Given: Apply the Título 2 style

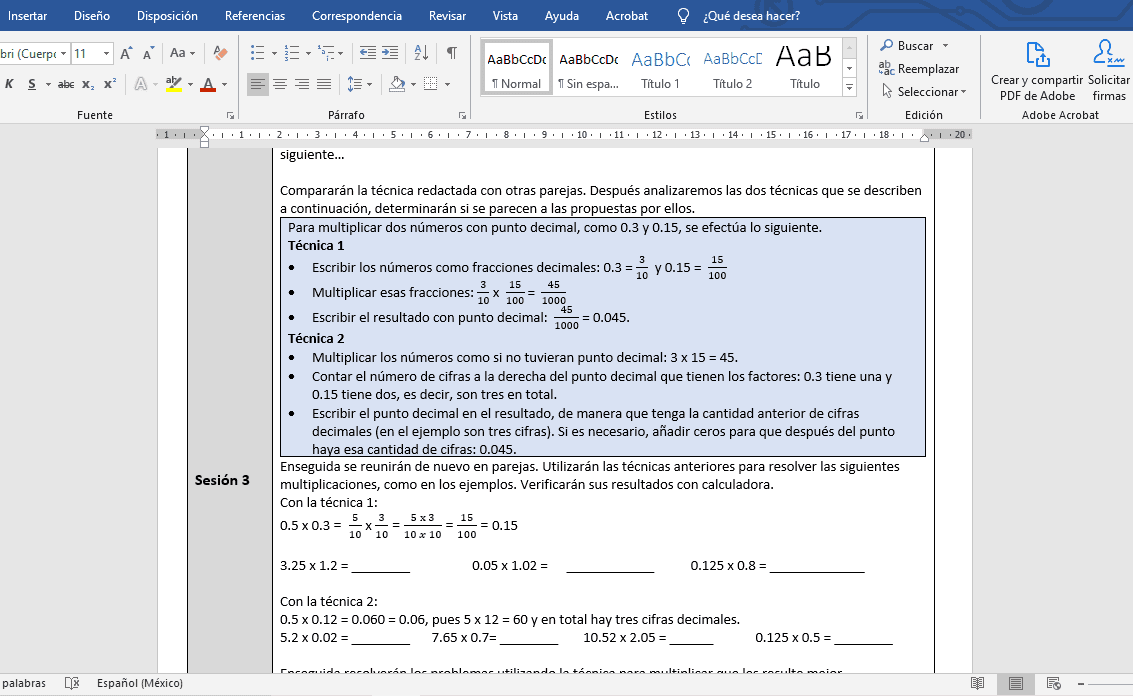Looking at the screenshot, I should (x=733, y=68).
